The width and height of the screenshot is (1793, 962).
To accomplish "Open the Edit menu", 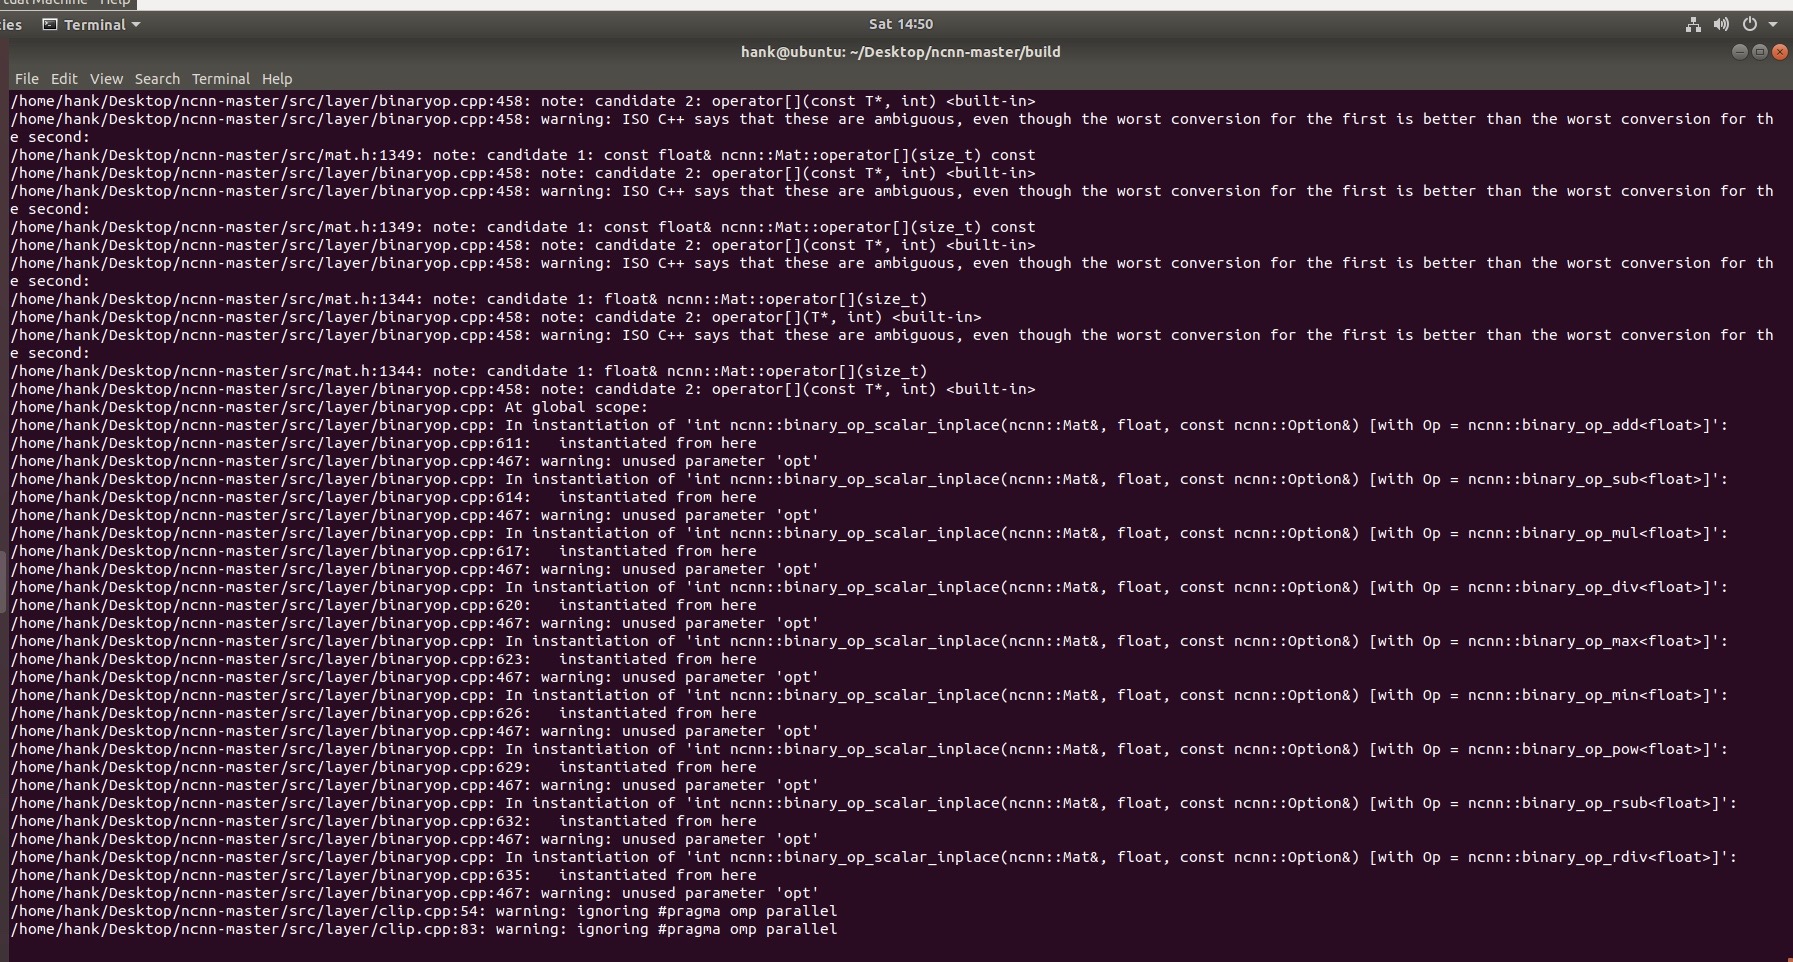I will click(x=64, y=79).
